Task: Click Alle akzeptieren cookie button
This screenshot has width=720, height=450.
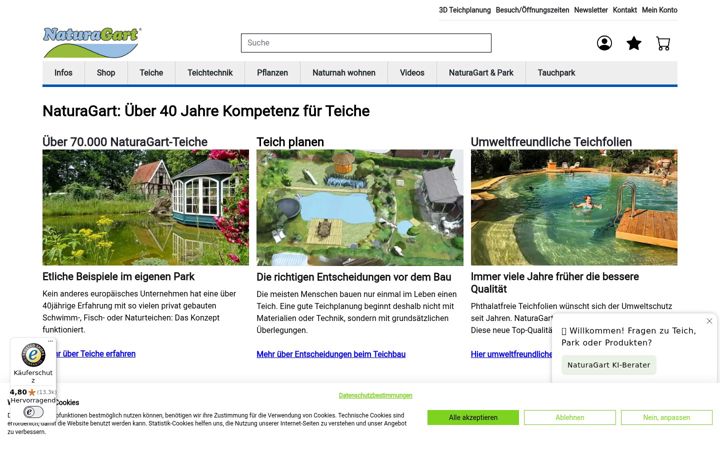Action: (x=473, y=417)
